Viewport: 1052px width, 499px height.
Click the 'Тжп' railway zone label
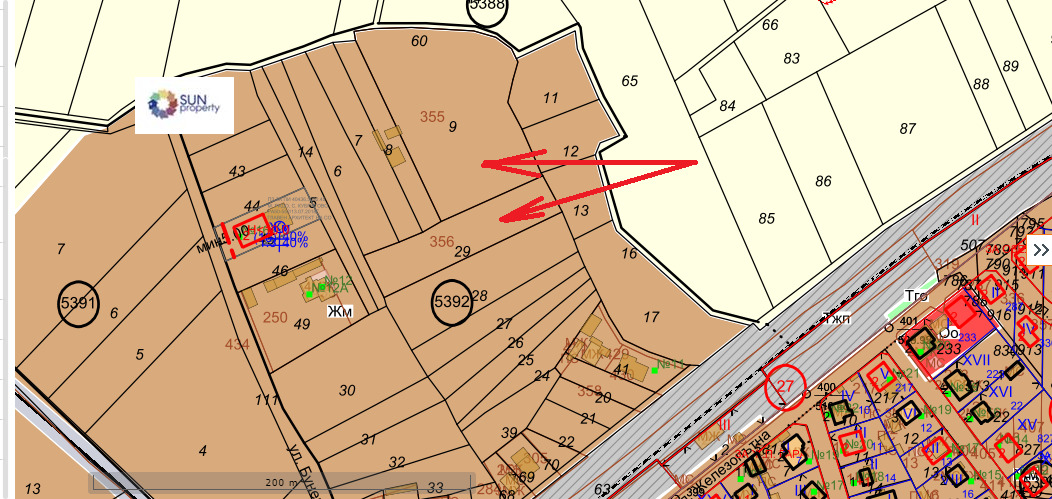836,318
